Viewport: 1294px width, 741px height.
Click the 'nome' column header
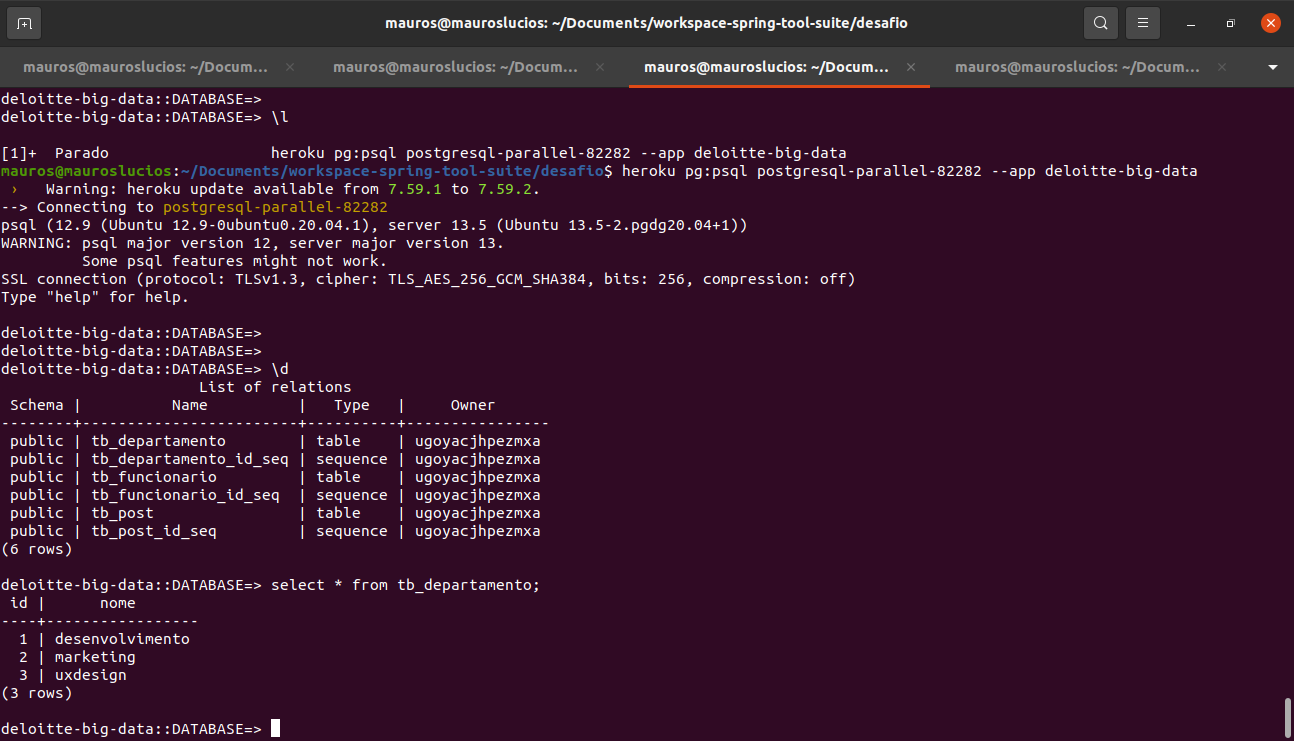tap(118, 603)
